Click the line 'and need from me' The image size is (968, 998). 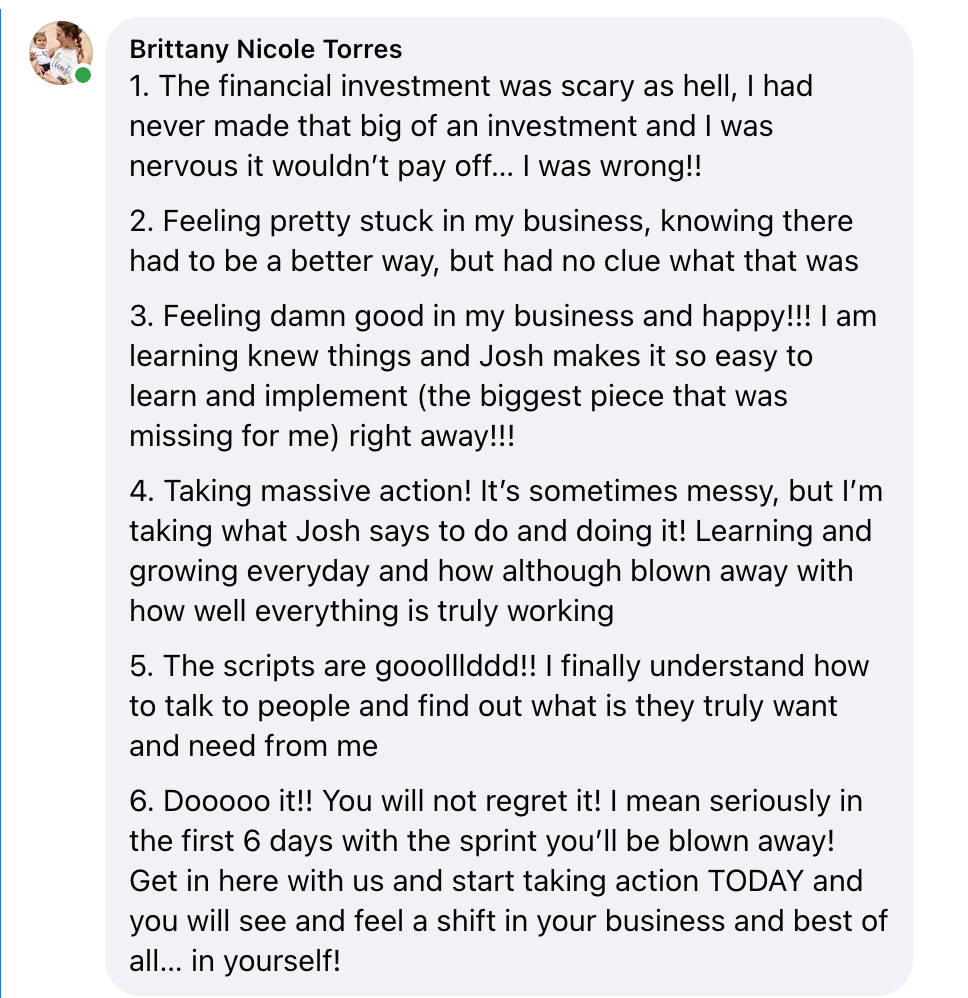coord(253,745)
